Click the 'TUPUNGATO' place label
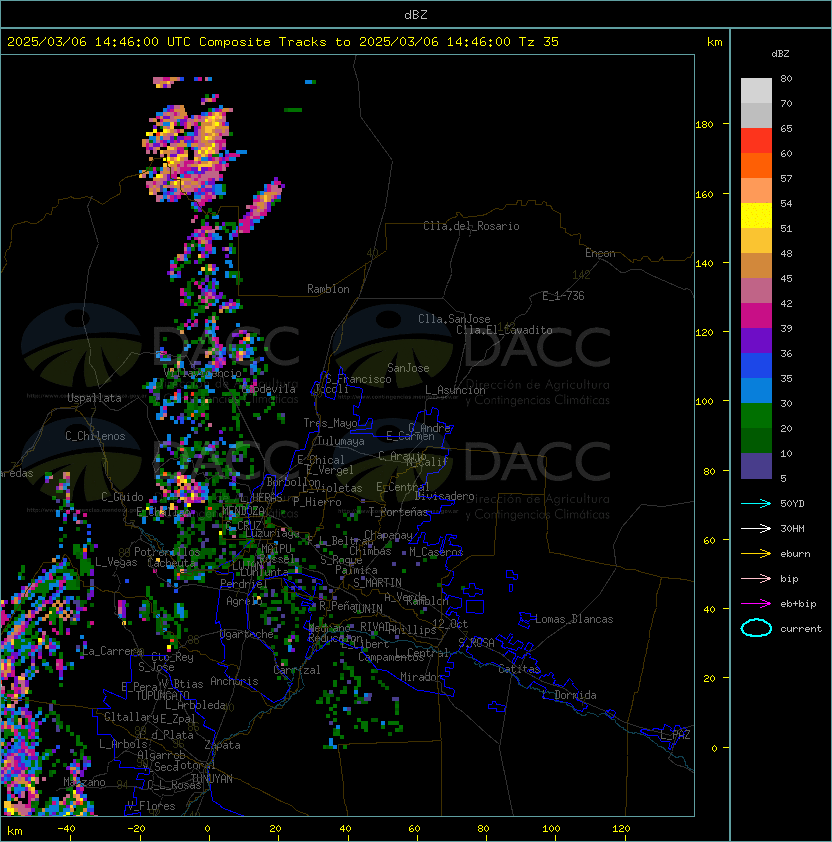Screen dimensions: 832x842 [162, 696]
